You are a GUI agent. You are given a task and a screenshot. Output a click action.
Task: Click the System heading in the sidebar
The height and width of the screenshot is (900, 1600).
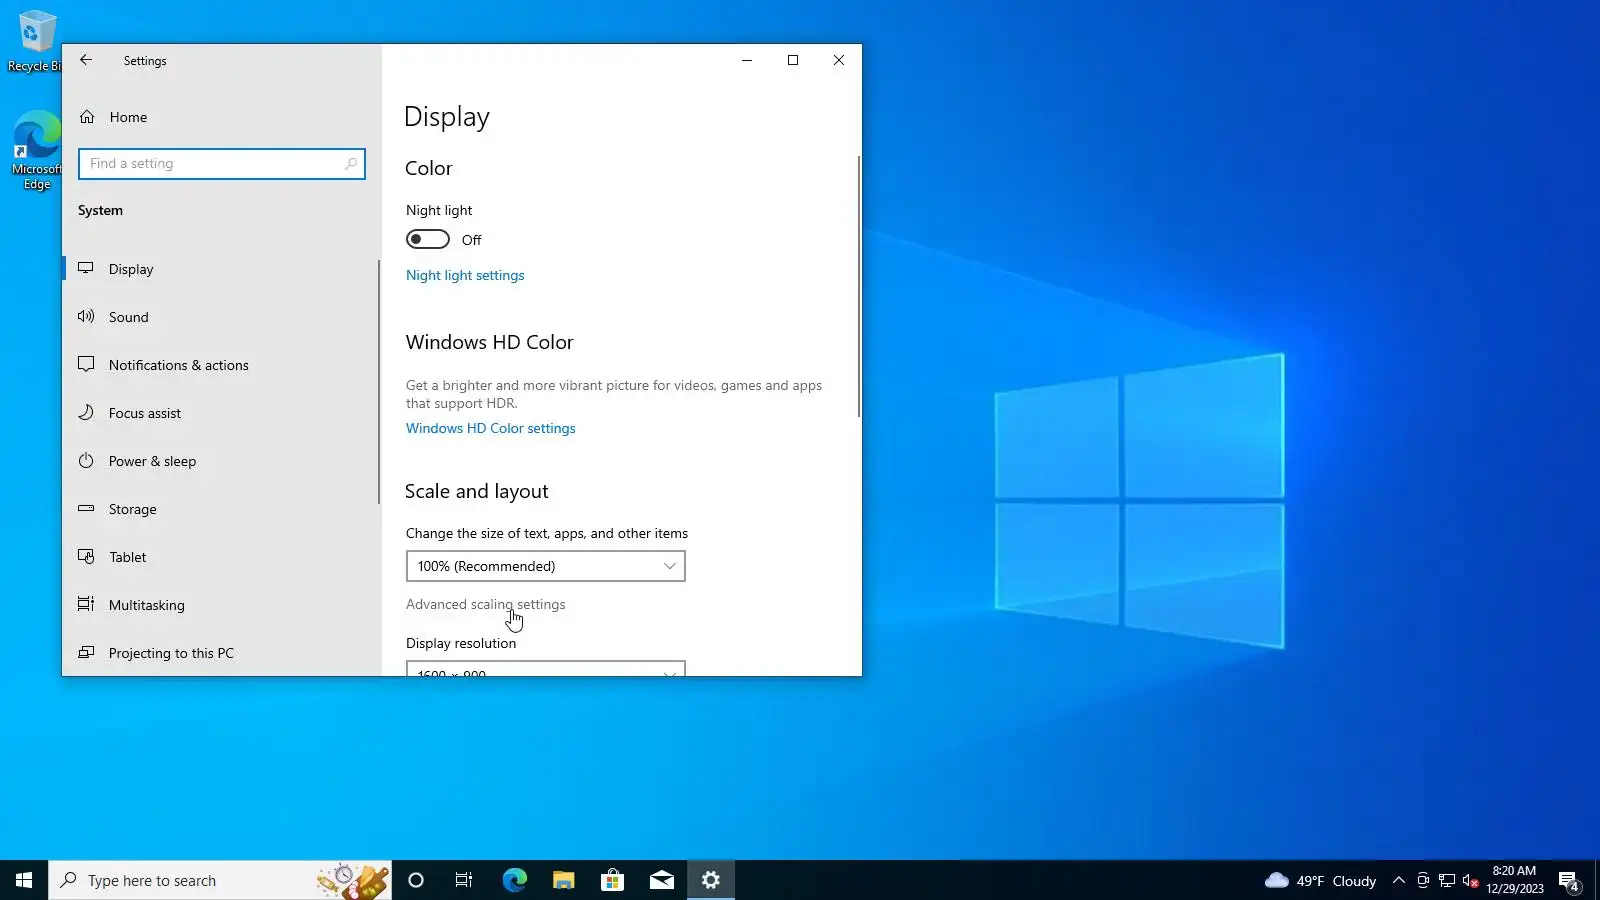point(101,210)
